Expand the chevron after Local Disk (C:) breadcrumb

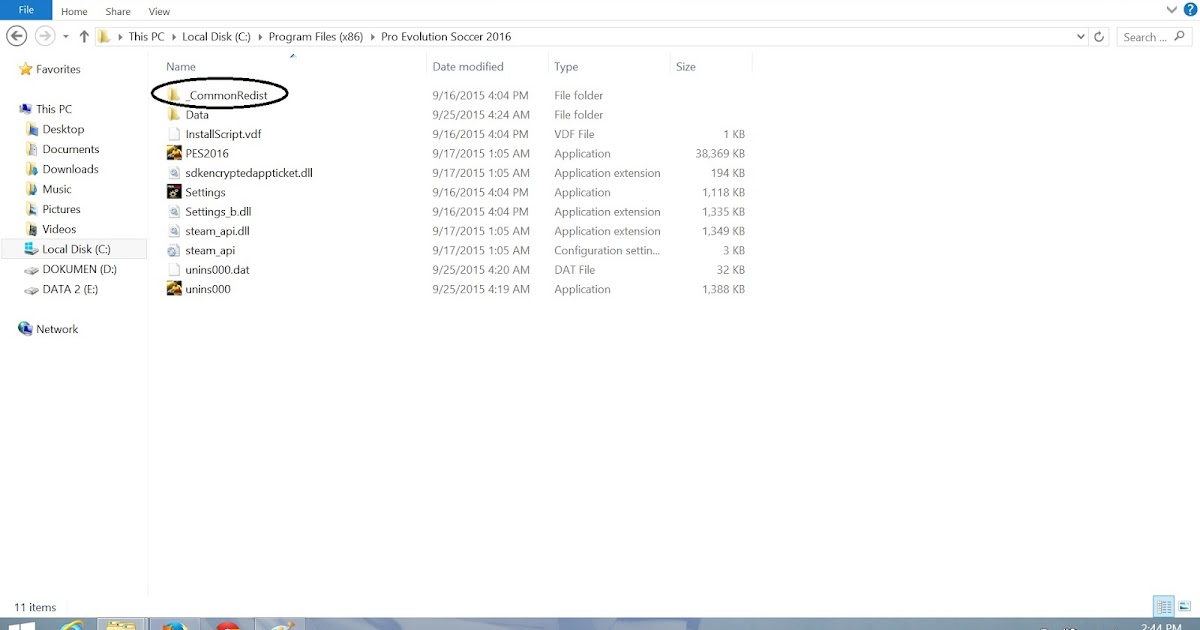(x=260, y=37)
